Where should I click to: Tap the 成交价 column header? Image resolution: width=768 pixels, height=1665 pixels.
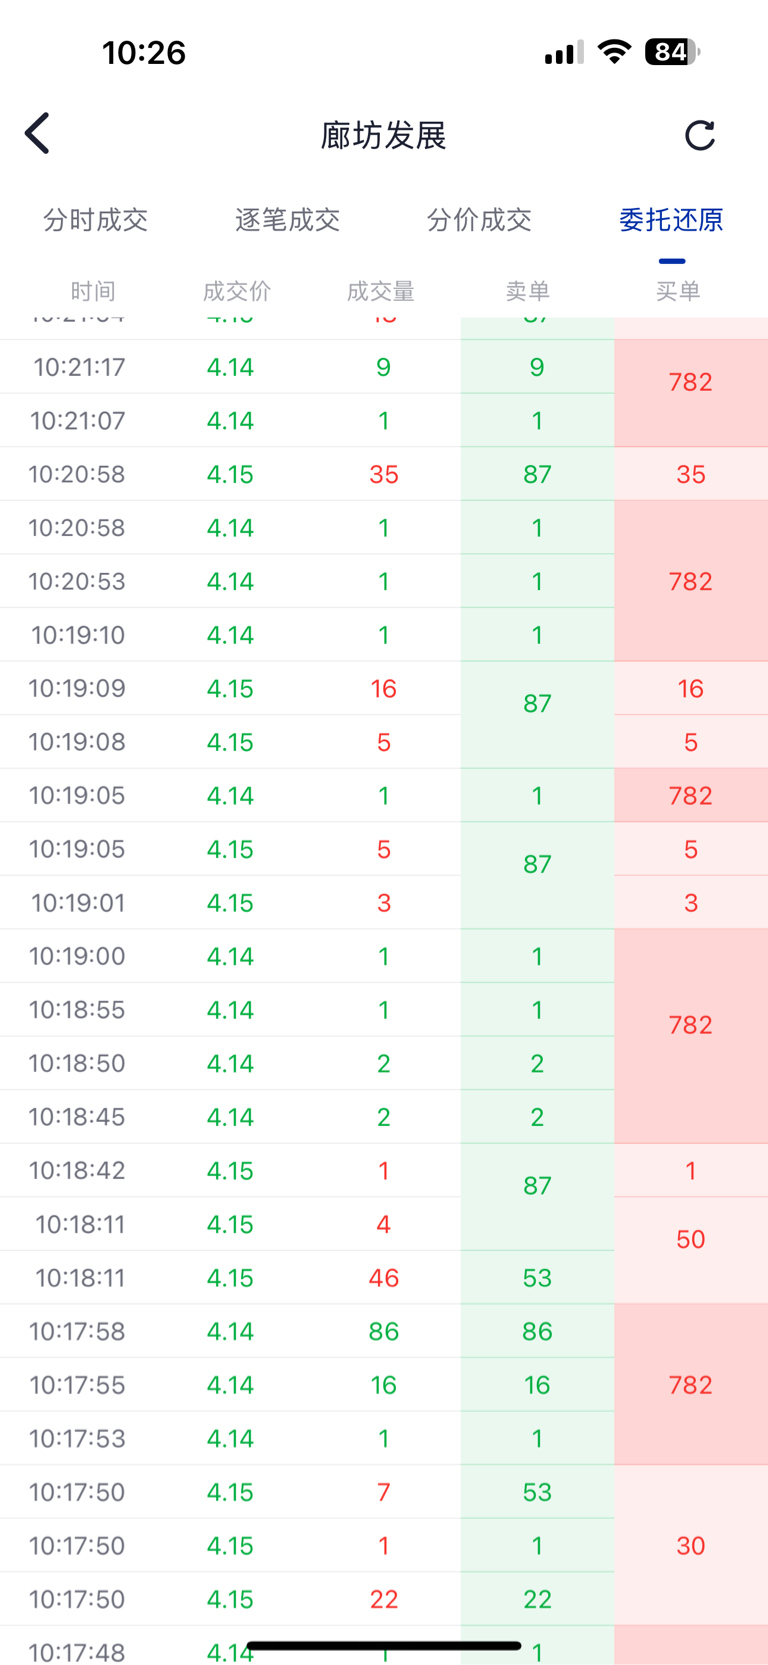237,291
